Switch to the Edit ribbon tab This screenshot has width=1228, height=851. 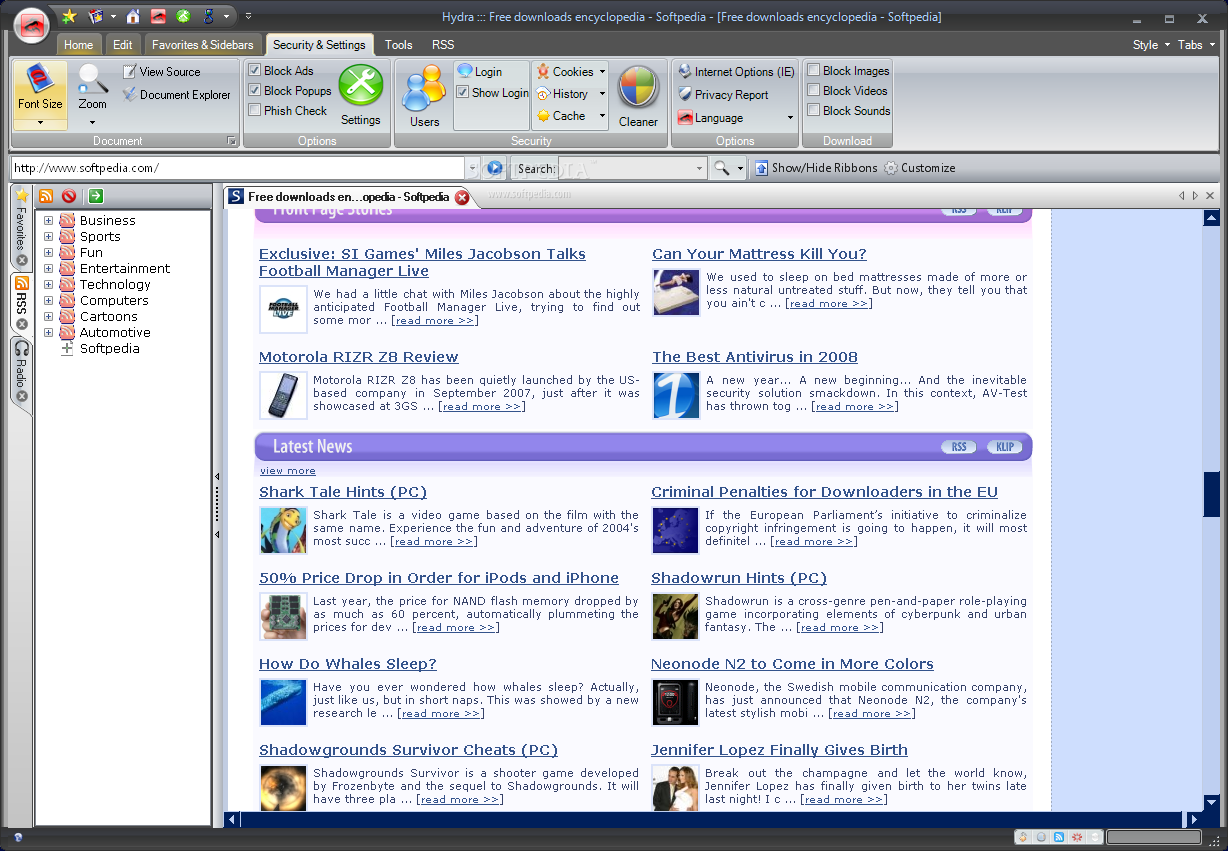(123, 45)
